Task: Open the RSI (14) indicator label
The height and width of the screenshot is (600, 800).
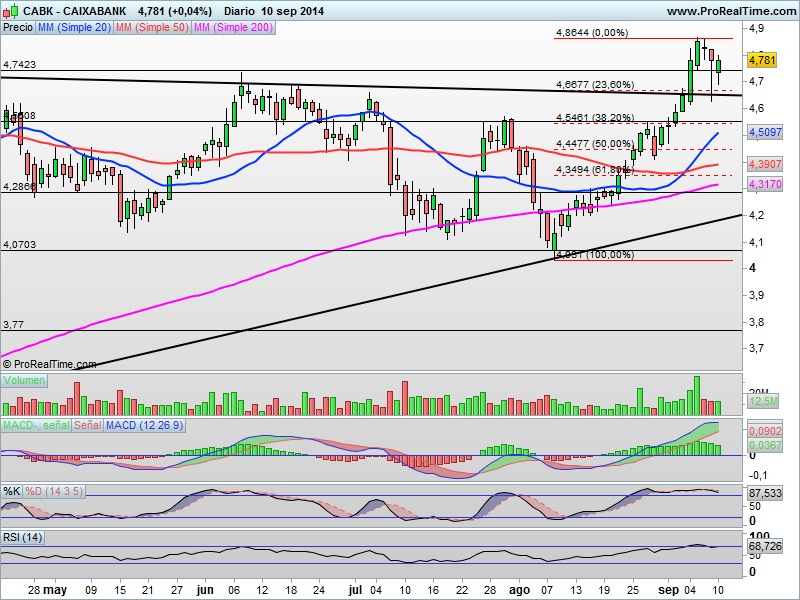Action: (x=22, y=537)
